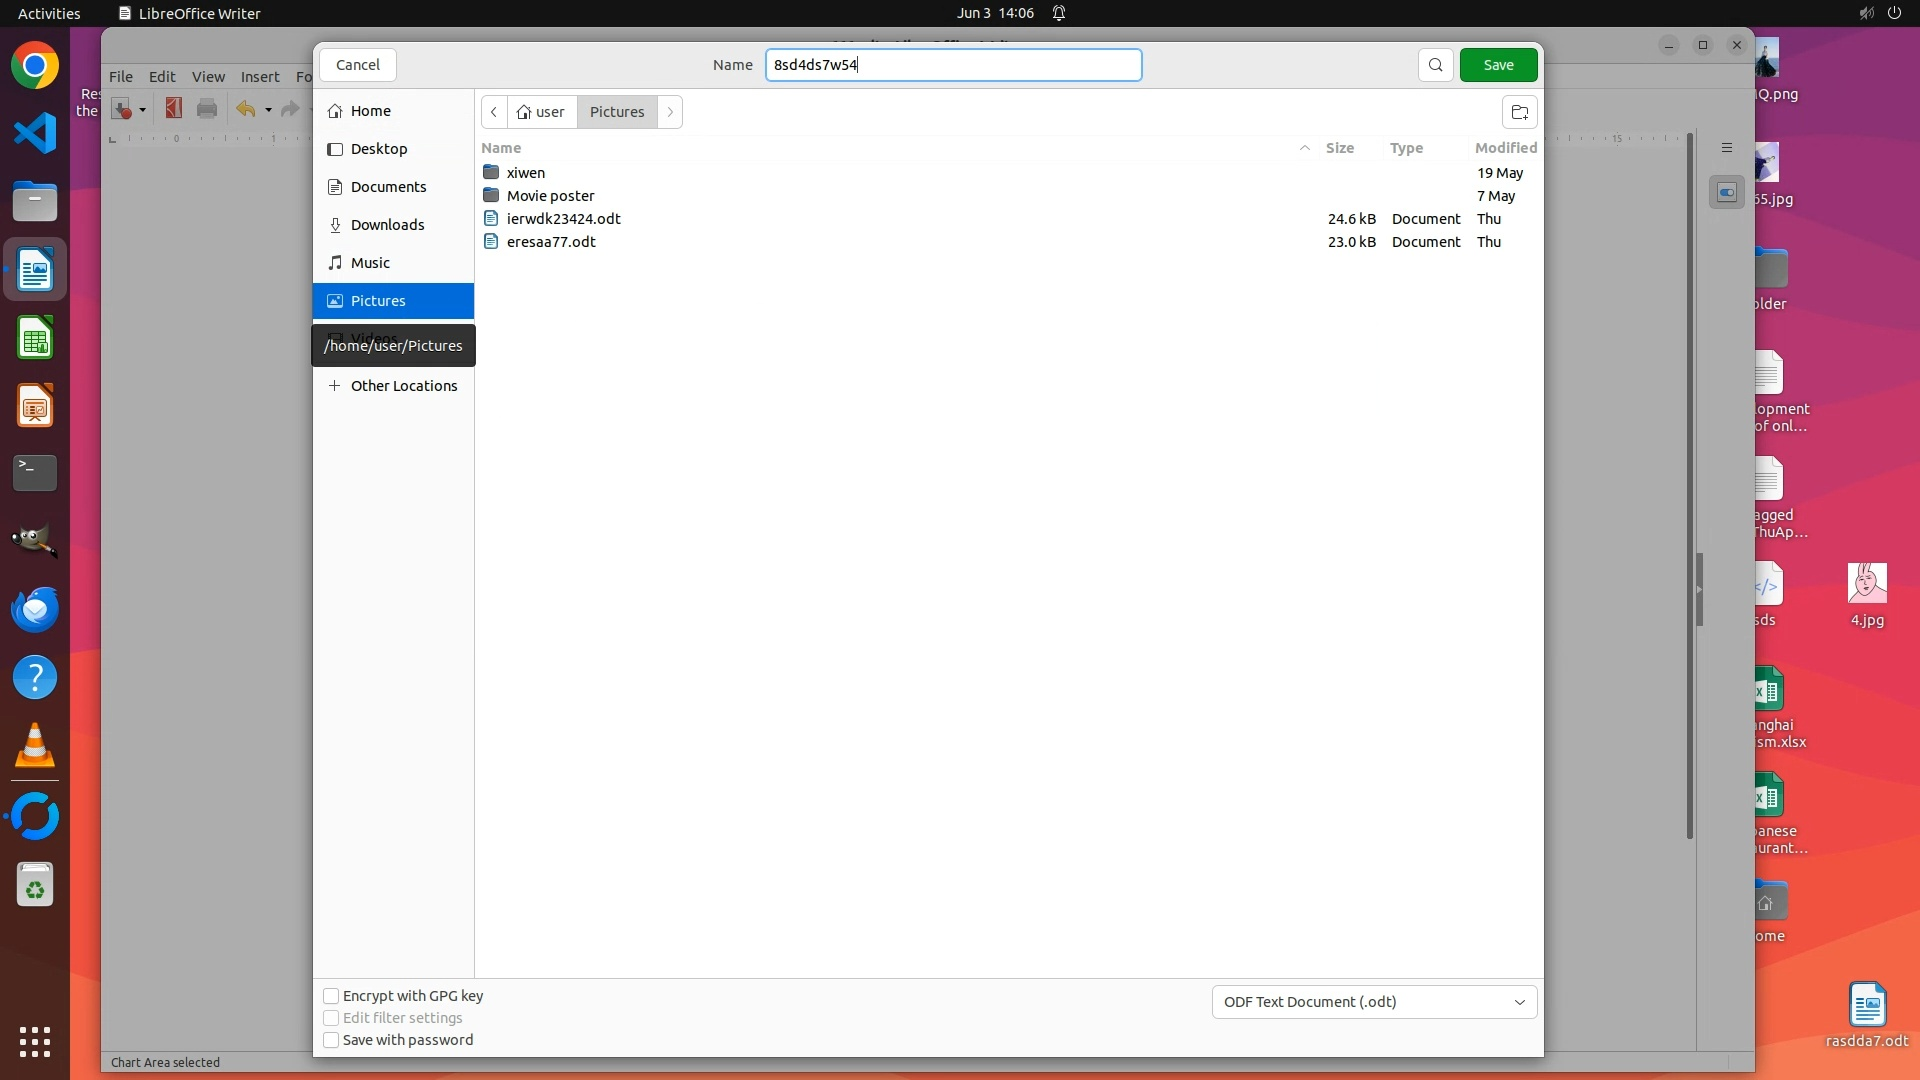Select Documents in the places sidebar
The height and width of the screenshot is (1080, 1920).
click(388, 187)
